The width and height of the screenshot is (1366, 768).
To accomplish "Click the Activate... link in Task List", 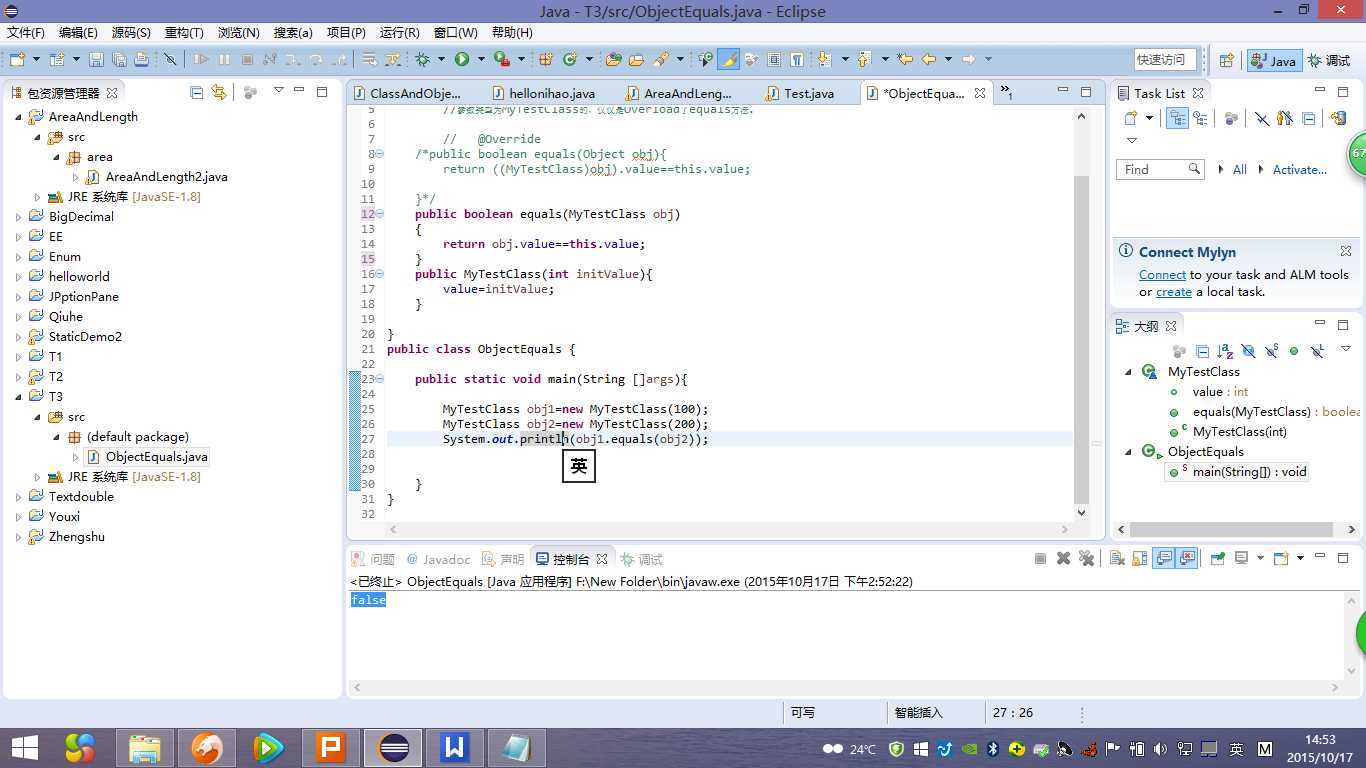I will click(x=1299, y=169).
